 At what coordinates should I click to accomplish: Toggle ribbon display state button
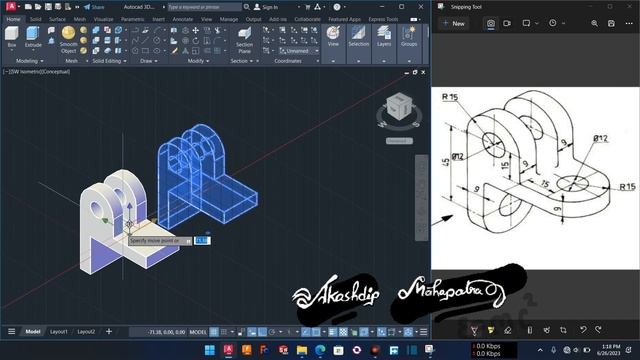pyautogui.click(x=413, y=19)
